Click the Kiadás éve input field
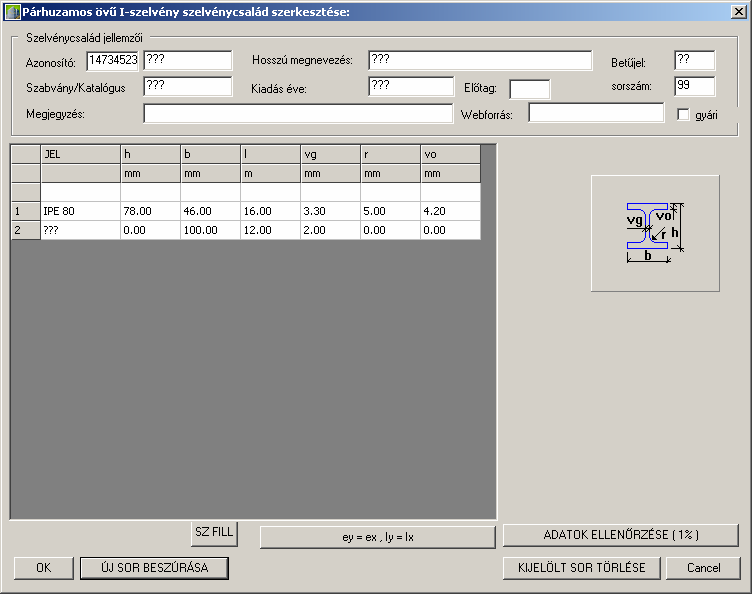Screen dimensions: 752x594 (411, 86)
